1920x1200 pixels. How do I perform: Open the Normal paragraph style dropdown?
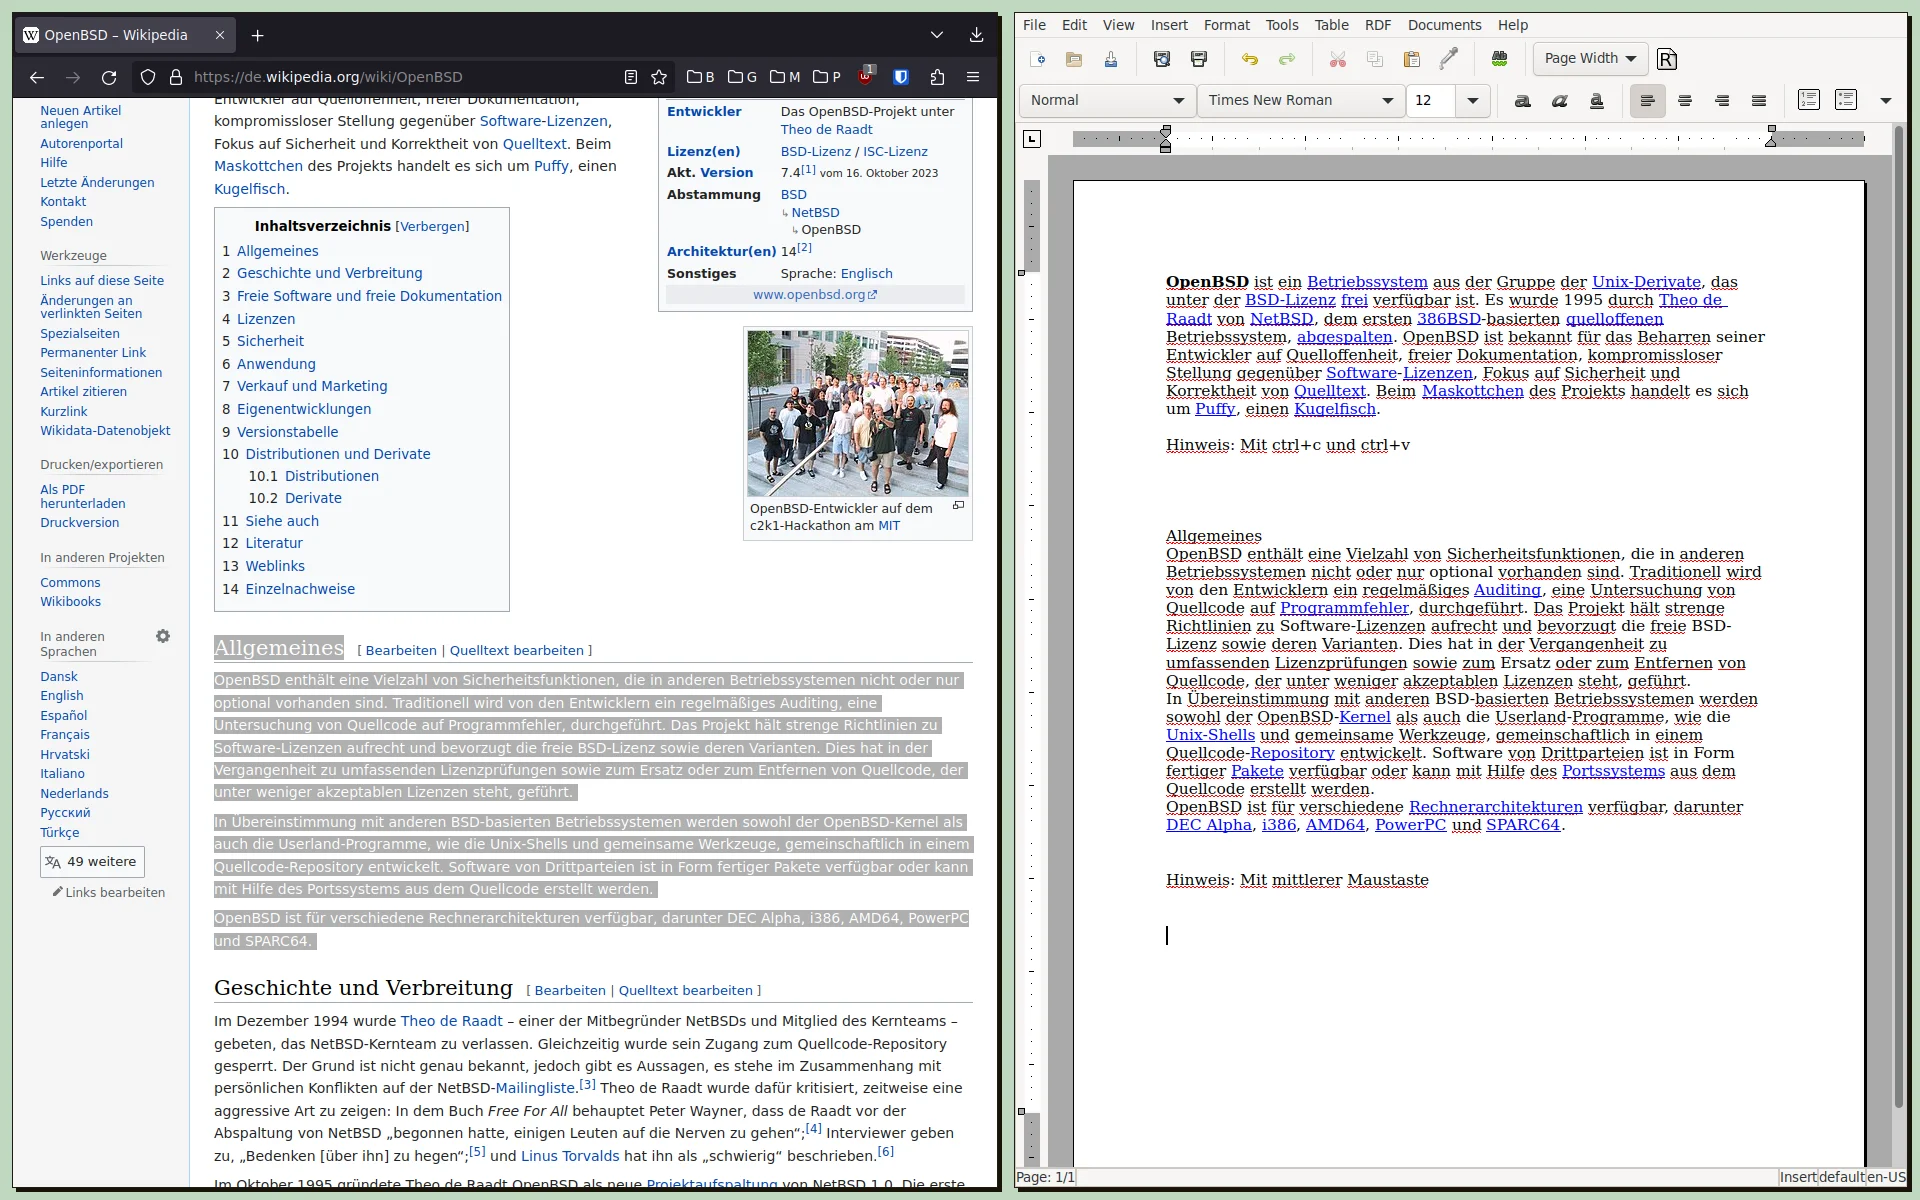[1108, 100]
